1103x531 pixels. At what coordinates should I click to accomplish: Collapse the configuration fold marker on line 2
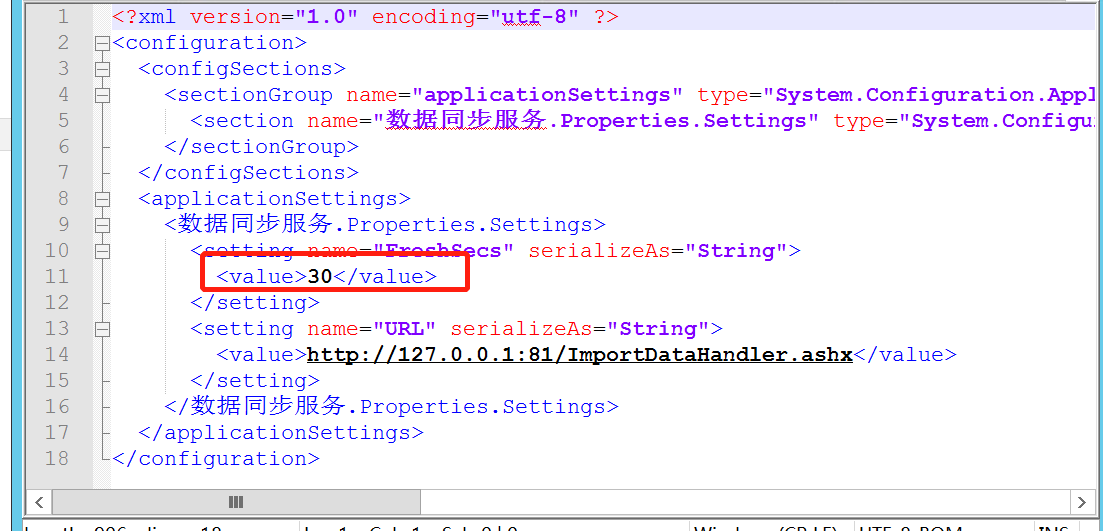click(103, 44)
